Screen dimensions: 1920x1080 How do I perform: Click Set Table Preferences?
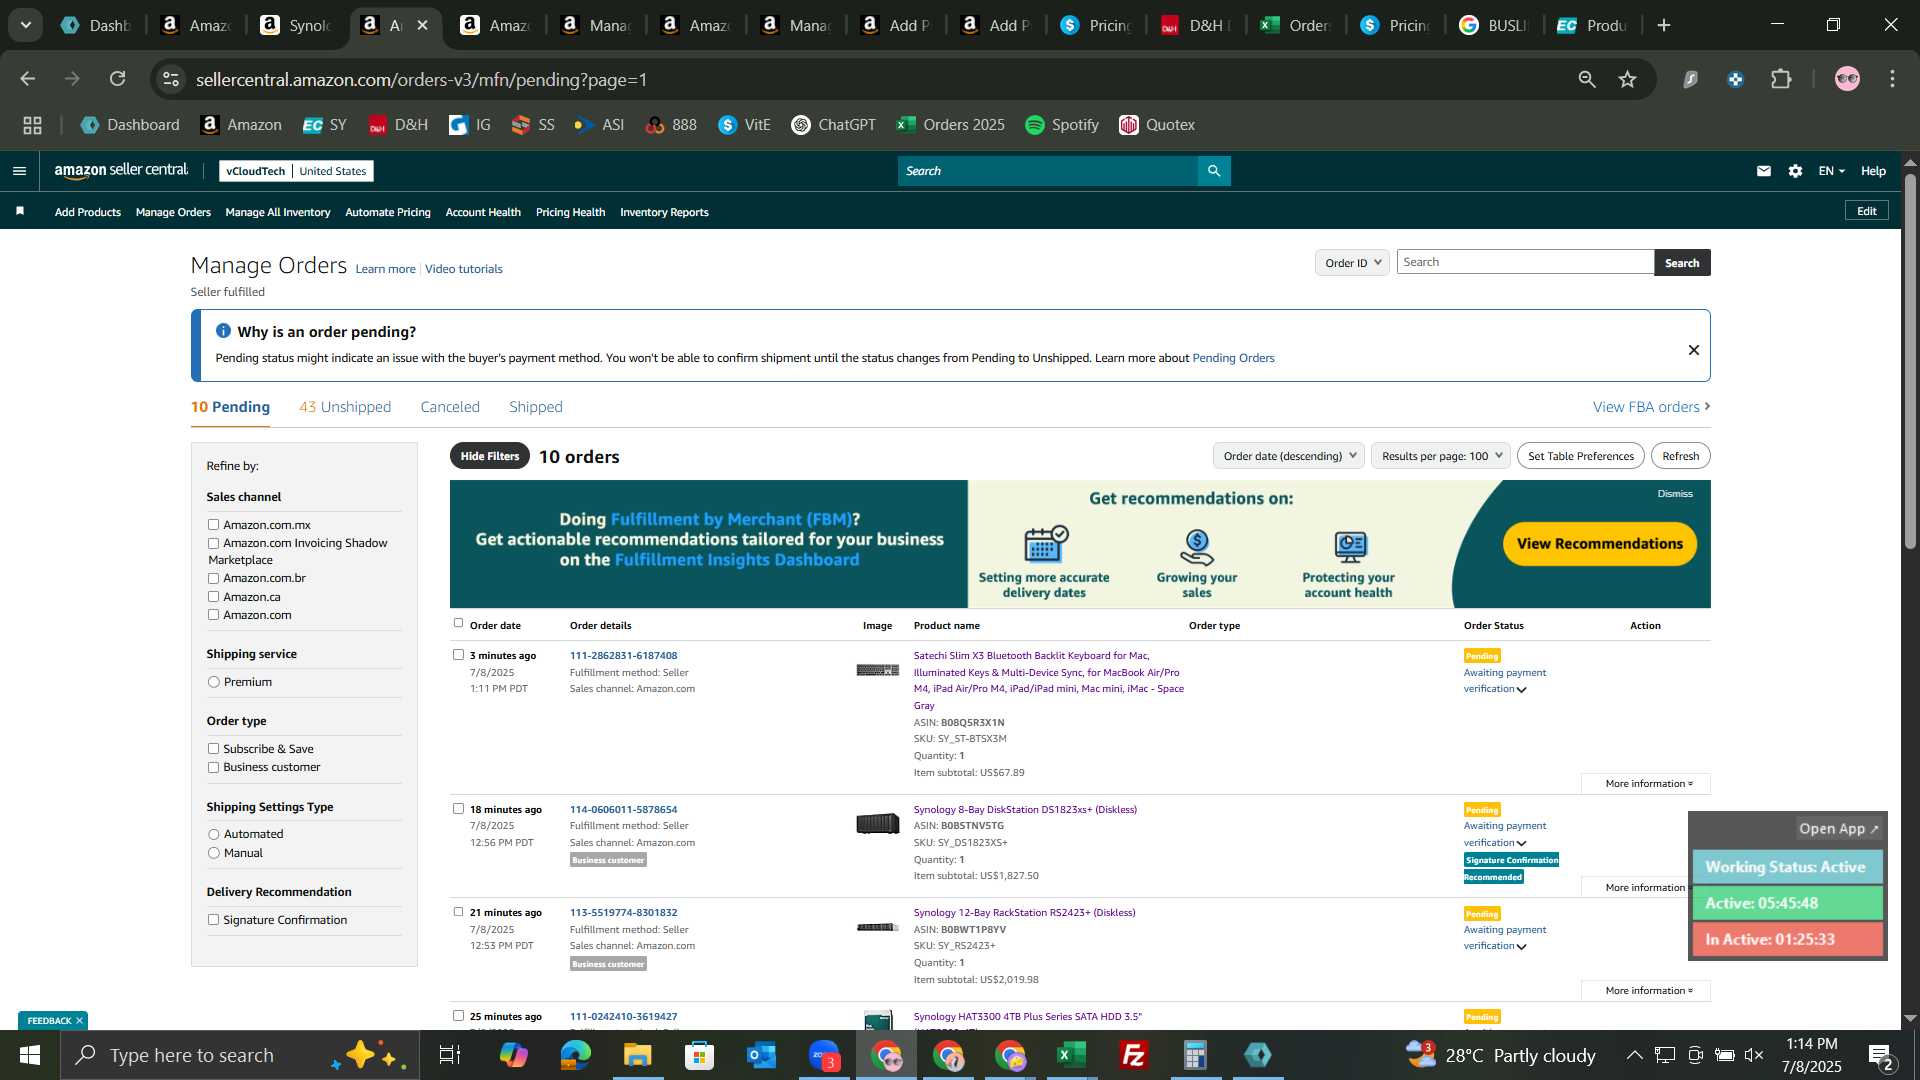click(x=1580, y=456)
